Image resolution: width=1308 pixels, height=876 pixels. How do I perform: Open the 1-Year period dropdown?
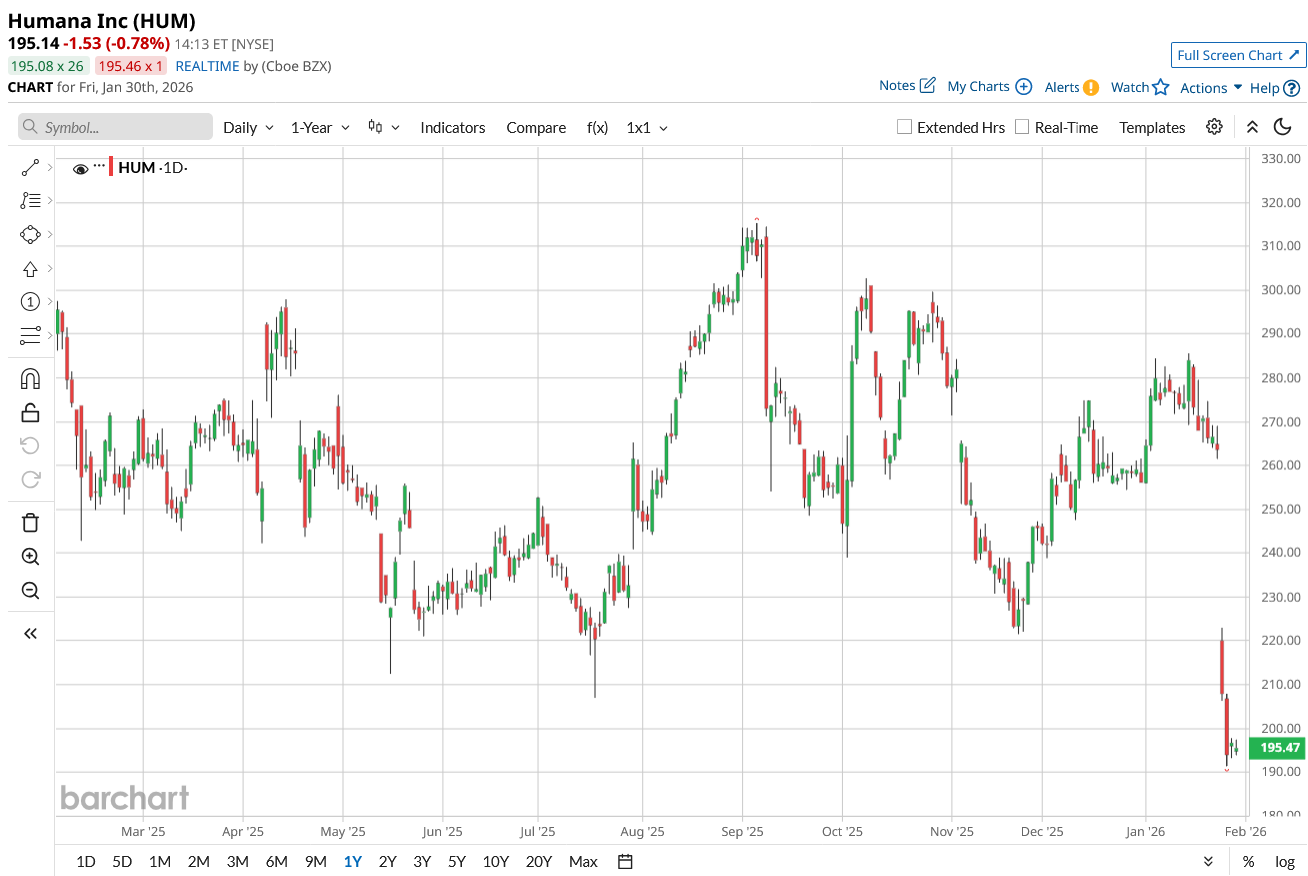coord(320,127)
